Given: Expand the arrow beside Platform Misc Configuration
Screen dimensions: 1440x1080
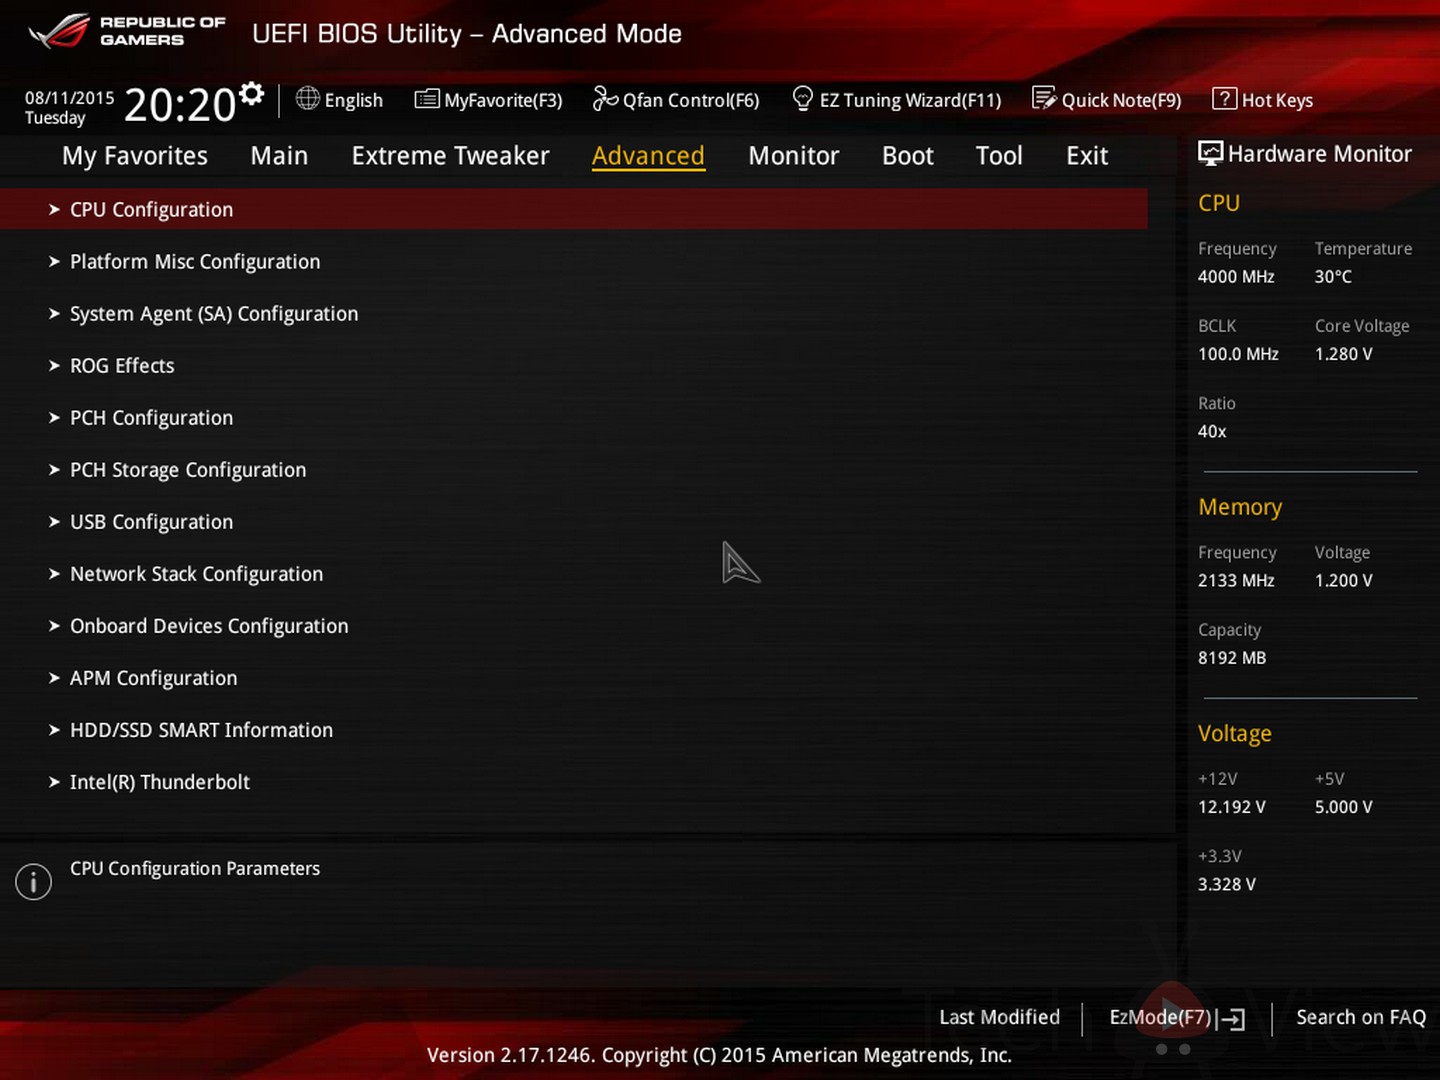Looking at the screenshot, I should click(54, 261).
